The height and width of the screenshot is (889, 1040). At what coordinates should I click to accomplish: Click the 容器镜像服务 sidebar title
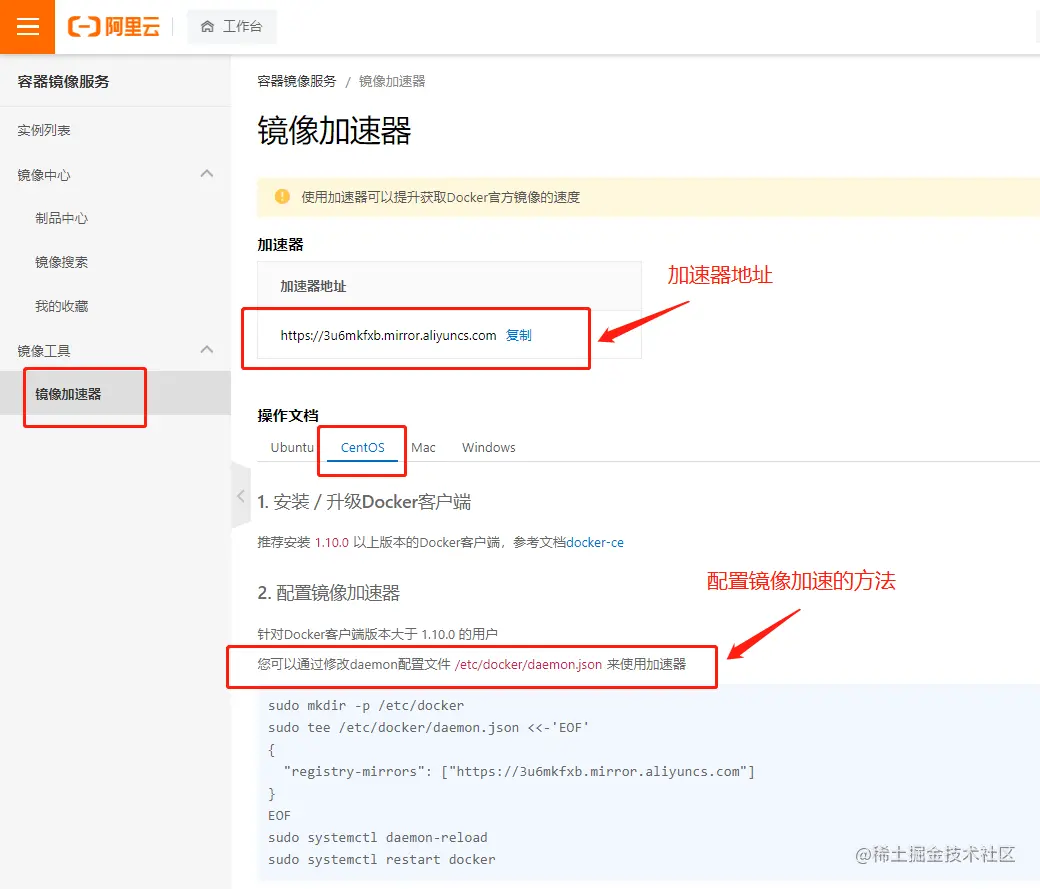pyautogui.click(x=63, y=81)
